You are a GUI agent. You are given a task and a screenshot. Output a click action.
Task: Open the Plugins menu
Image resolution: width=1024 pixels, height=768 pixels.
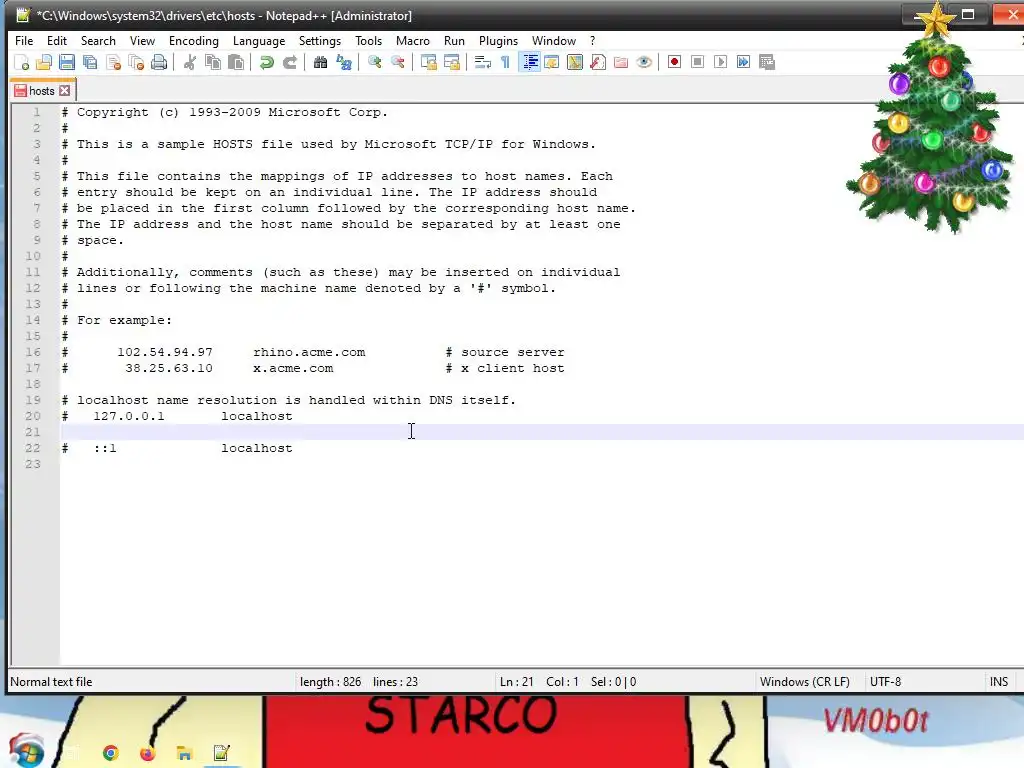[x=498, y=40]
